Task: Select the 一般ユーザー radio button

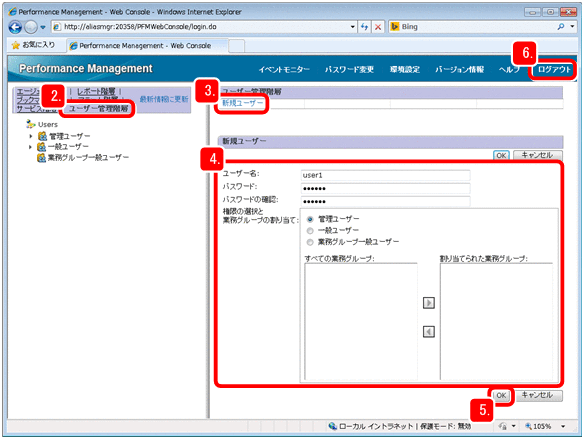Action: (x=310, y=231)
